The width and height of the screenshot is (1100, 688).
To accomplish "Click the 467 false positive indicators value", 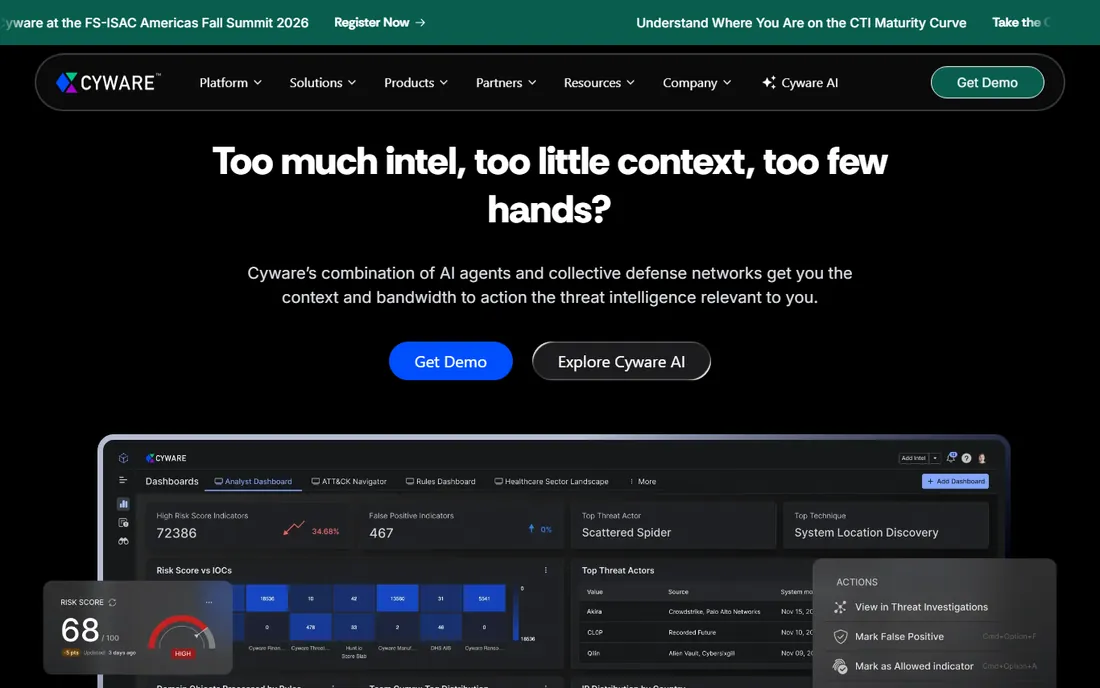I will pos(382,534).
